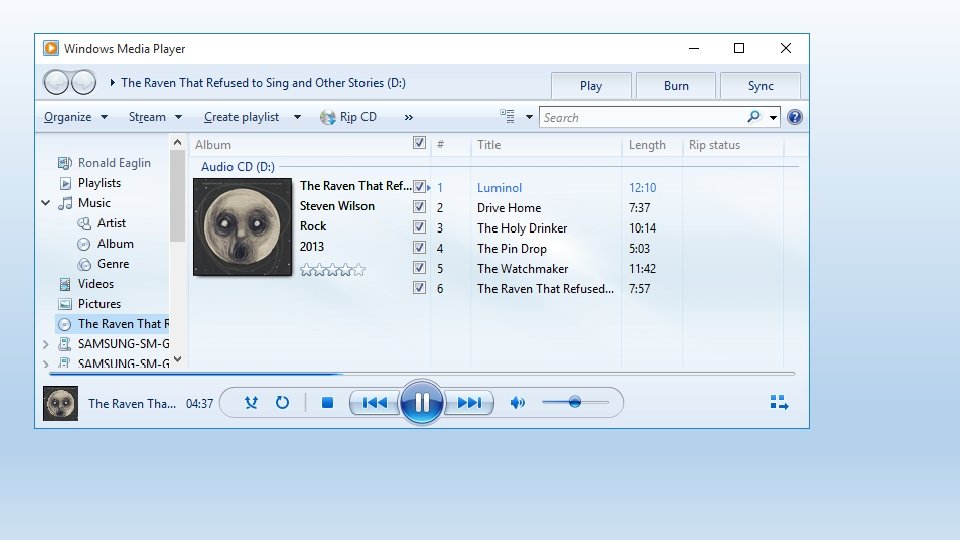Skip to the previous track

point(374,402)
